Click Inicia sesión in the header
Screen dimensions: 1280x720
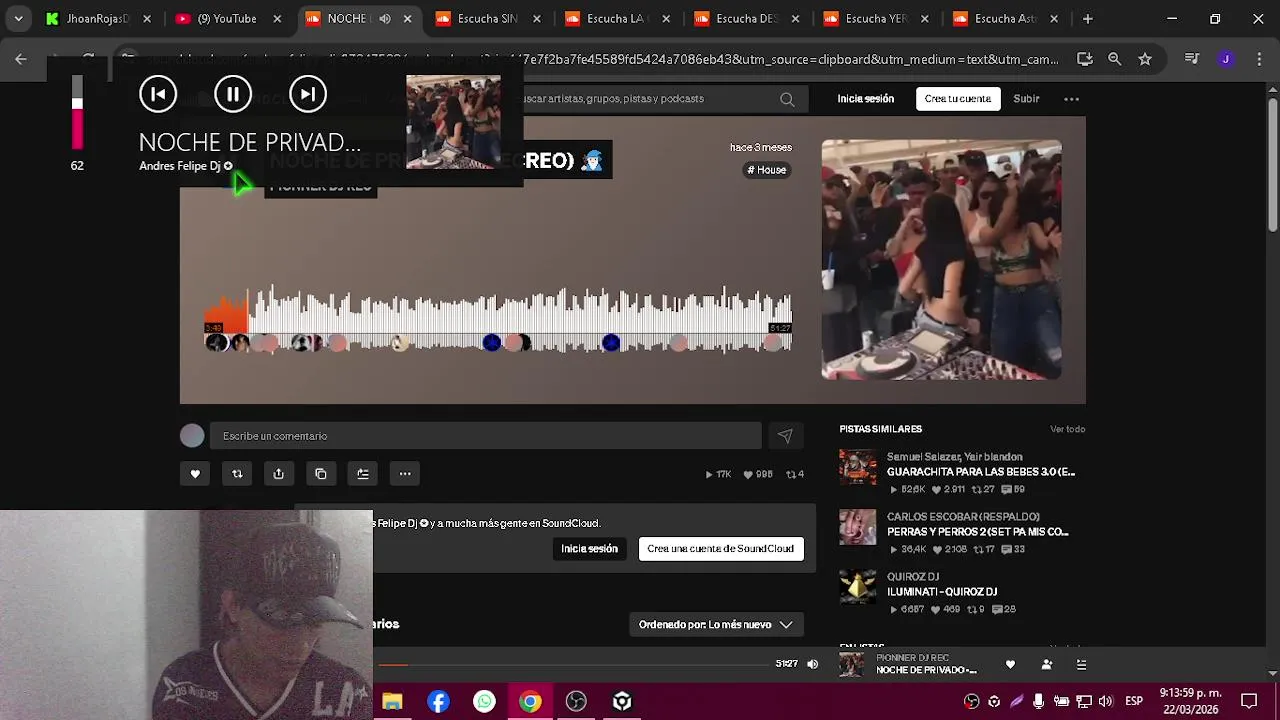pyautogui.click(x=866, y=99)
